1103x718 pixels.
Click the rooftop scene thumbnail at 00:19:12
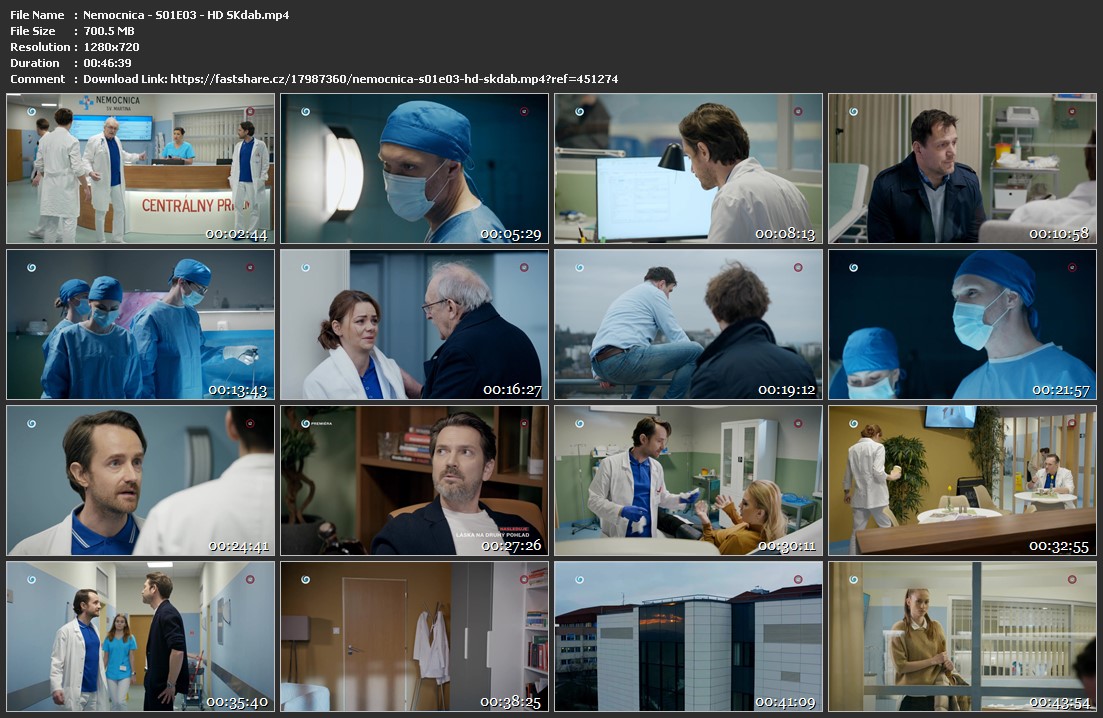[x=688, y=325]
